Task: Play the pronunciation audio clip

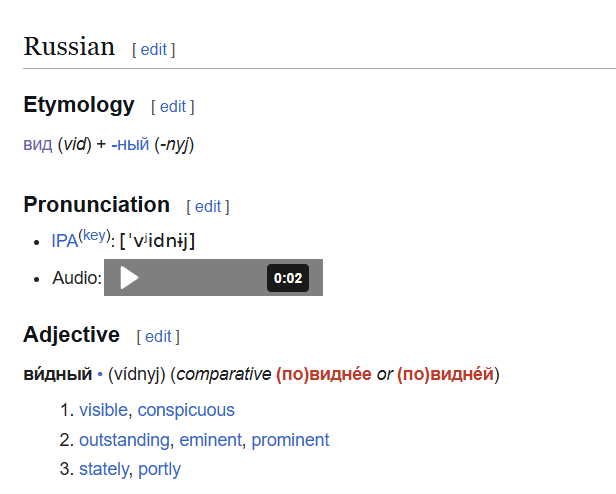Action: tap(129, 277)
